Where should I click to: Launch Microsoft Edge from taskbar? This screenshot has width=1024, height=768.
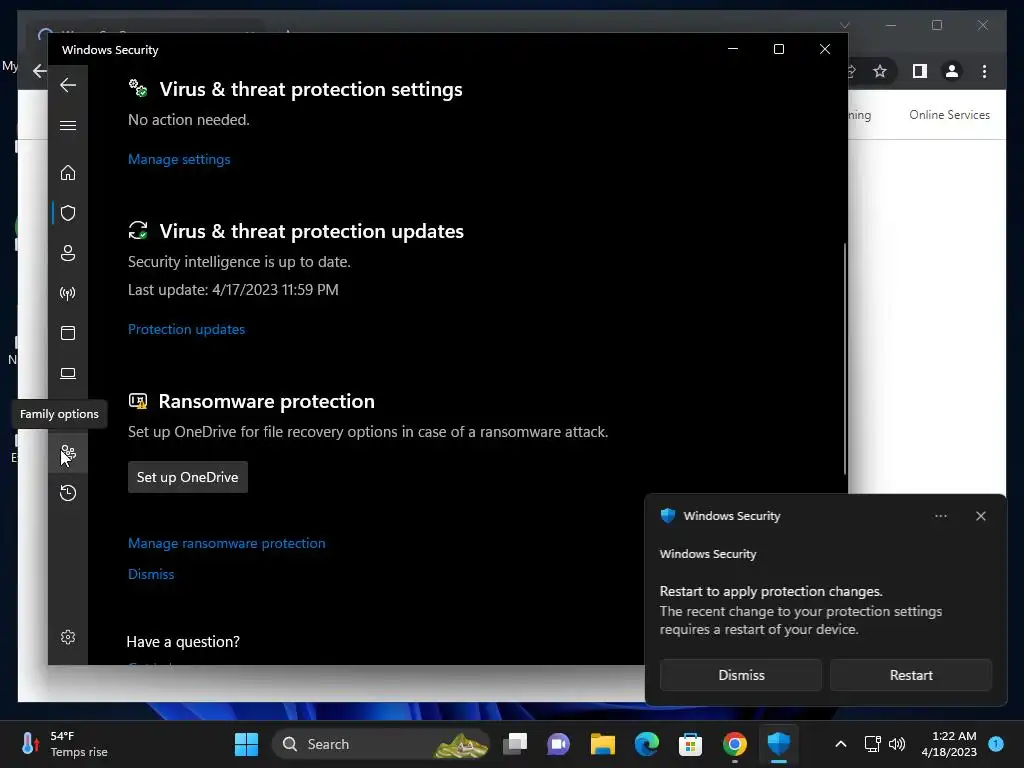(646, 744)
